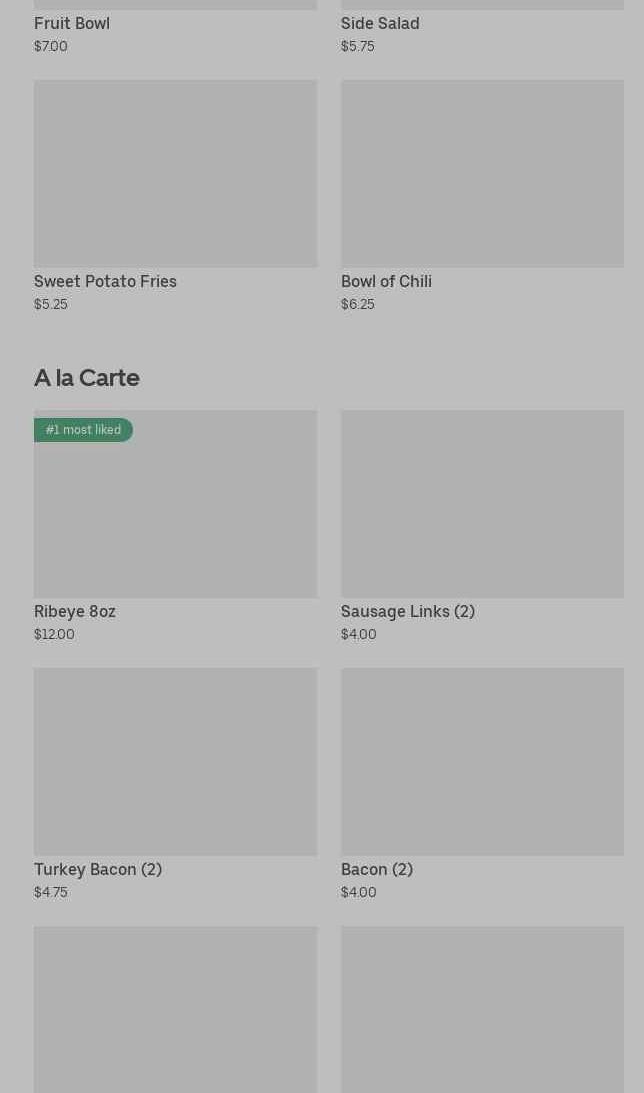Select the Bacon (2) item name
The height and width of the screenshot is (1093, 644).
click(377, 869)
